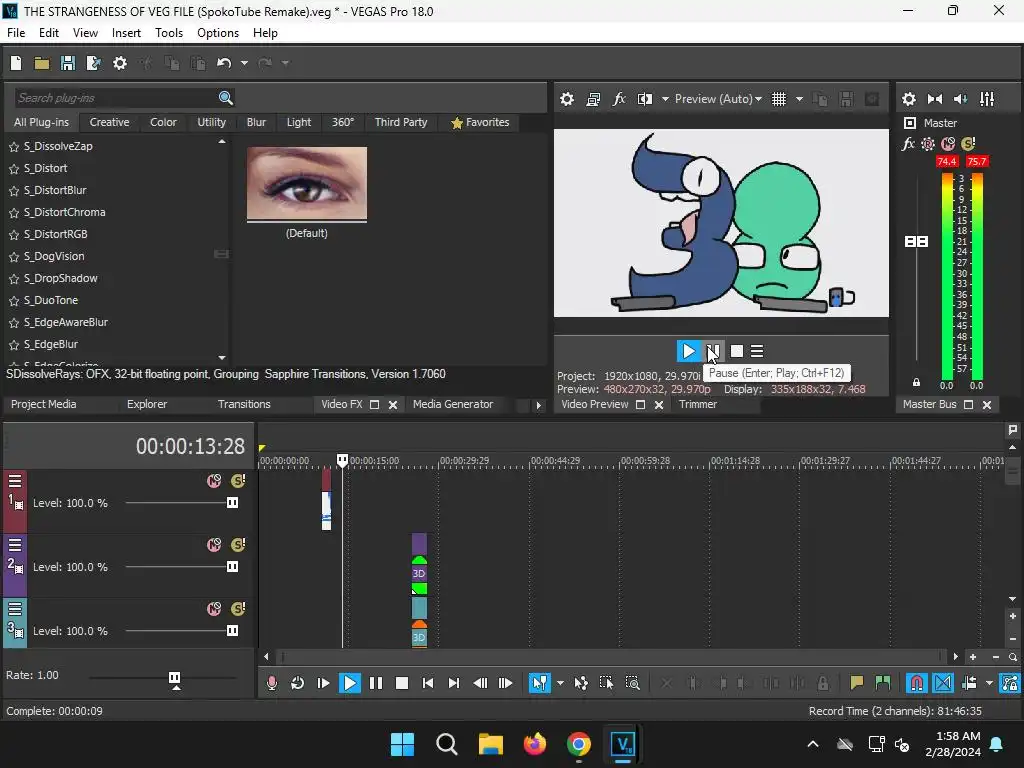Save the project with floppy disk icon
1024x768 pixels.
point(68,63)
